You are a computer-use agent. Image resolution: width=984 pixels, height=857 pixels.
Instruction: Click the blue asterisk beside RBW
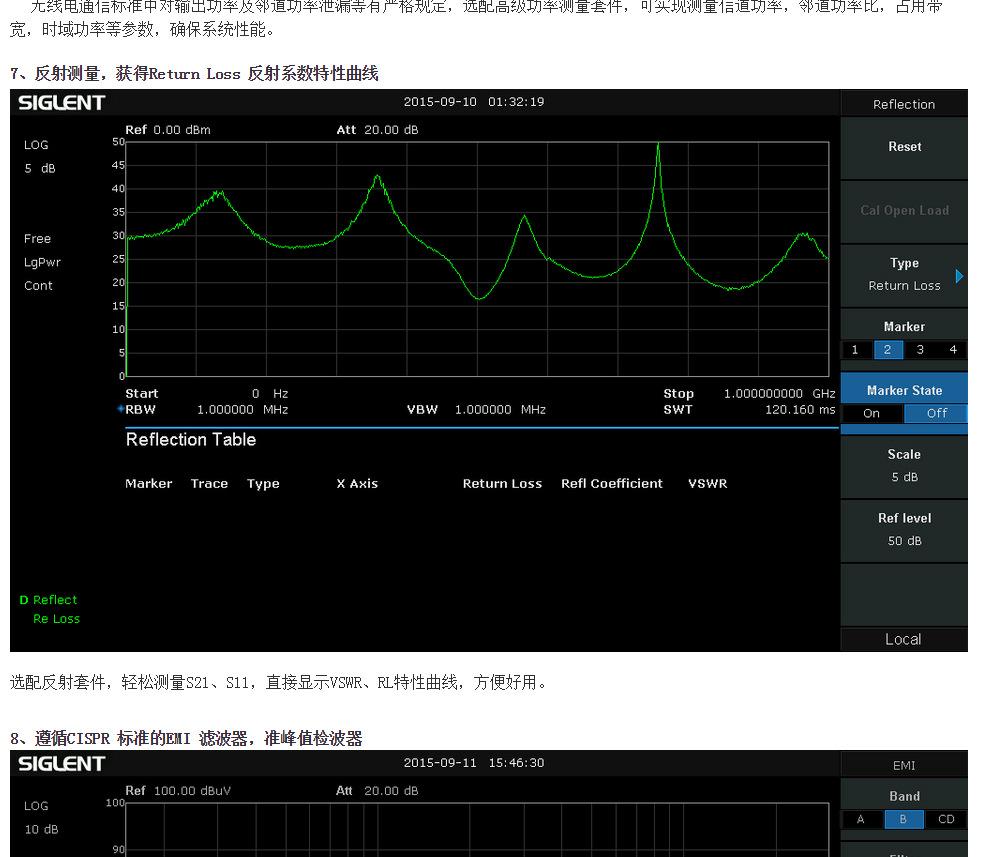[121, 409]
